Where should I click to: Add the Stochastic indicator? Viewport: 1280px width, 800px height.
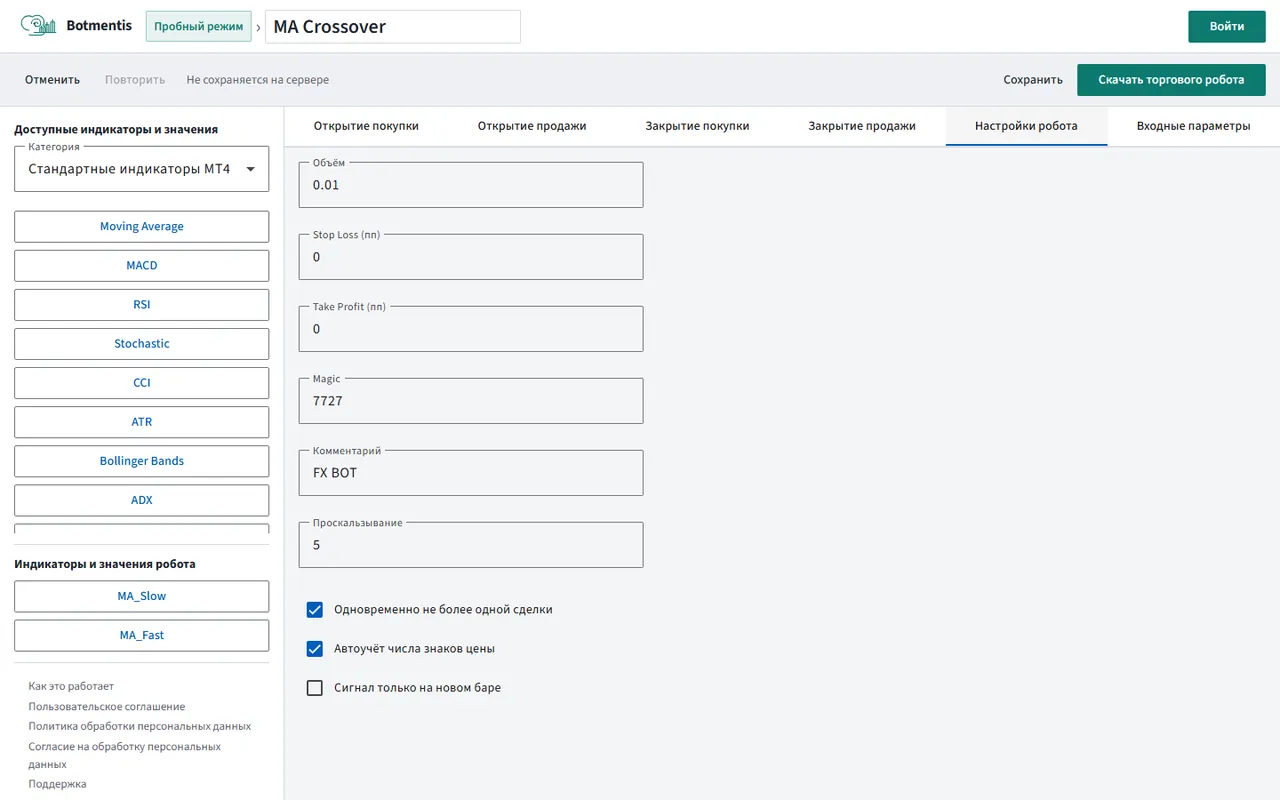click(142, 343)
